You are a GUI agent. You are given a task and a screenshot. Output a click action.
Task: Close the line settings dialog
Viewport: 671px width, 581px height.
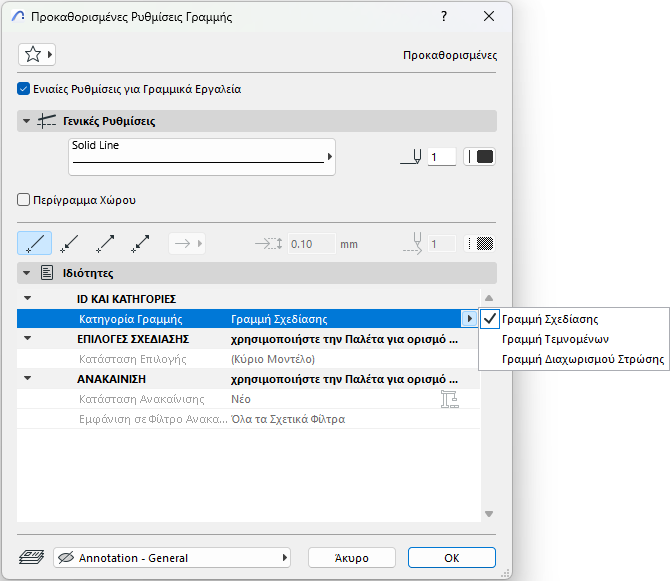tap(489, 17)
